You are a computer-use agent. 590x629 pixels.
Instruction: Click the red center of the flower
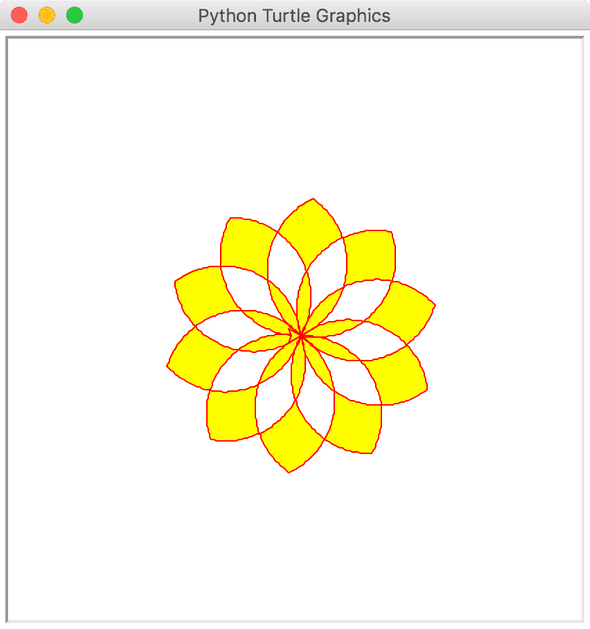pyautogui.click(x=301, y=335)
